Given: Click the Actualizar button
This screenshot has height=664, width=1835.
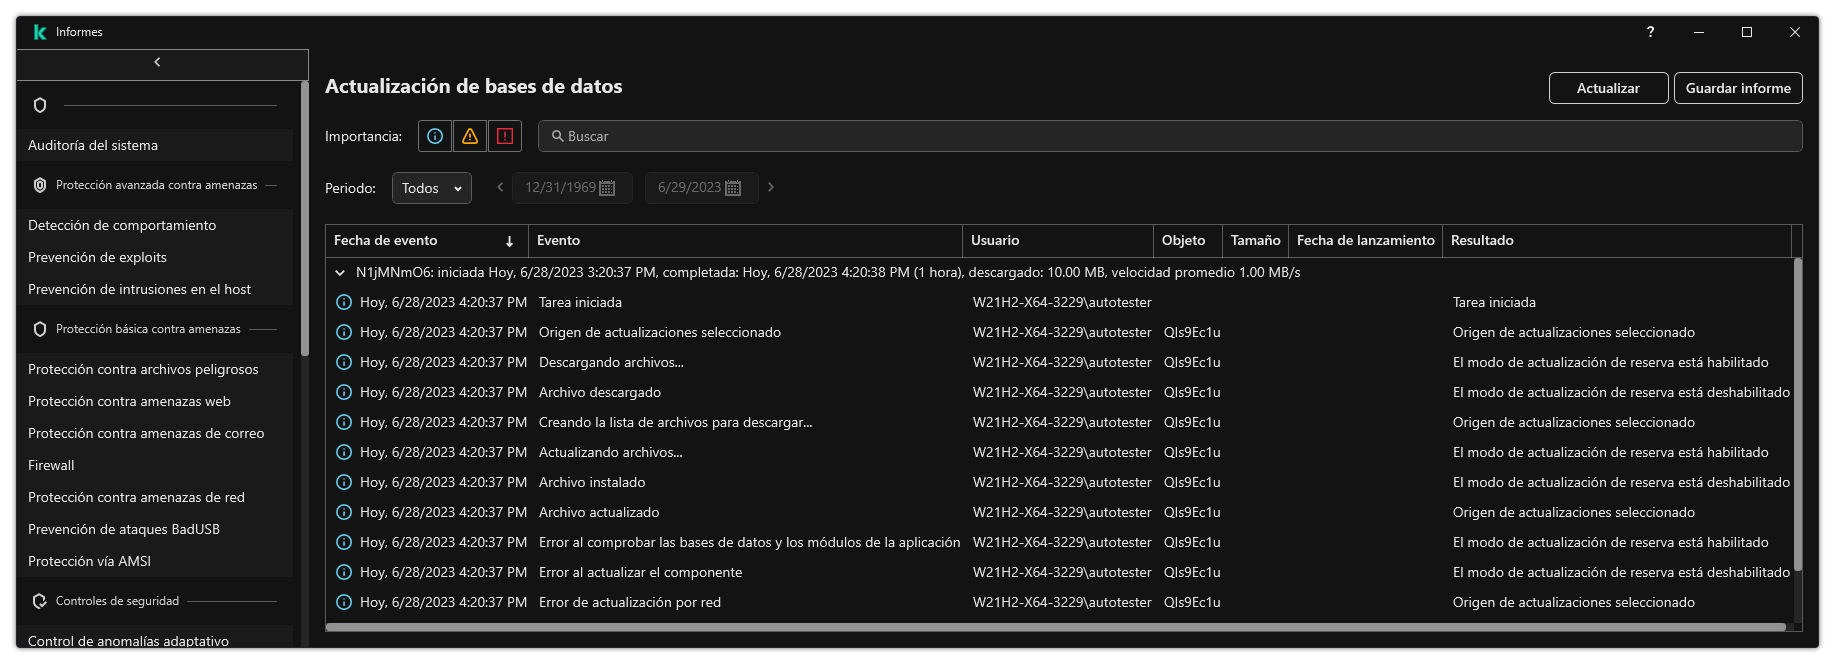Looking at the screenshot, I should (1608, 88).
